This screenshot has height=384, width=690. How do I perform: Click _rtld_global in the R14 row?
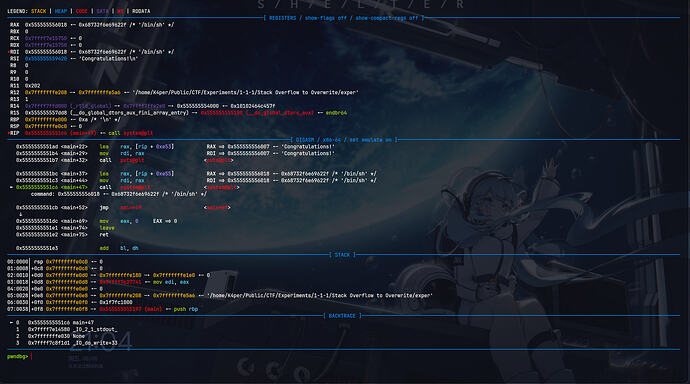click(x=91, y=106)
